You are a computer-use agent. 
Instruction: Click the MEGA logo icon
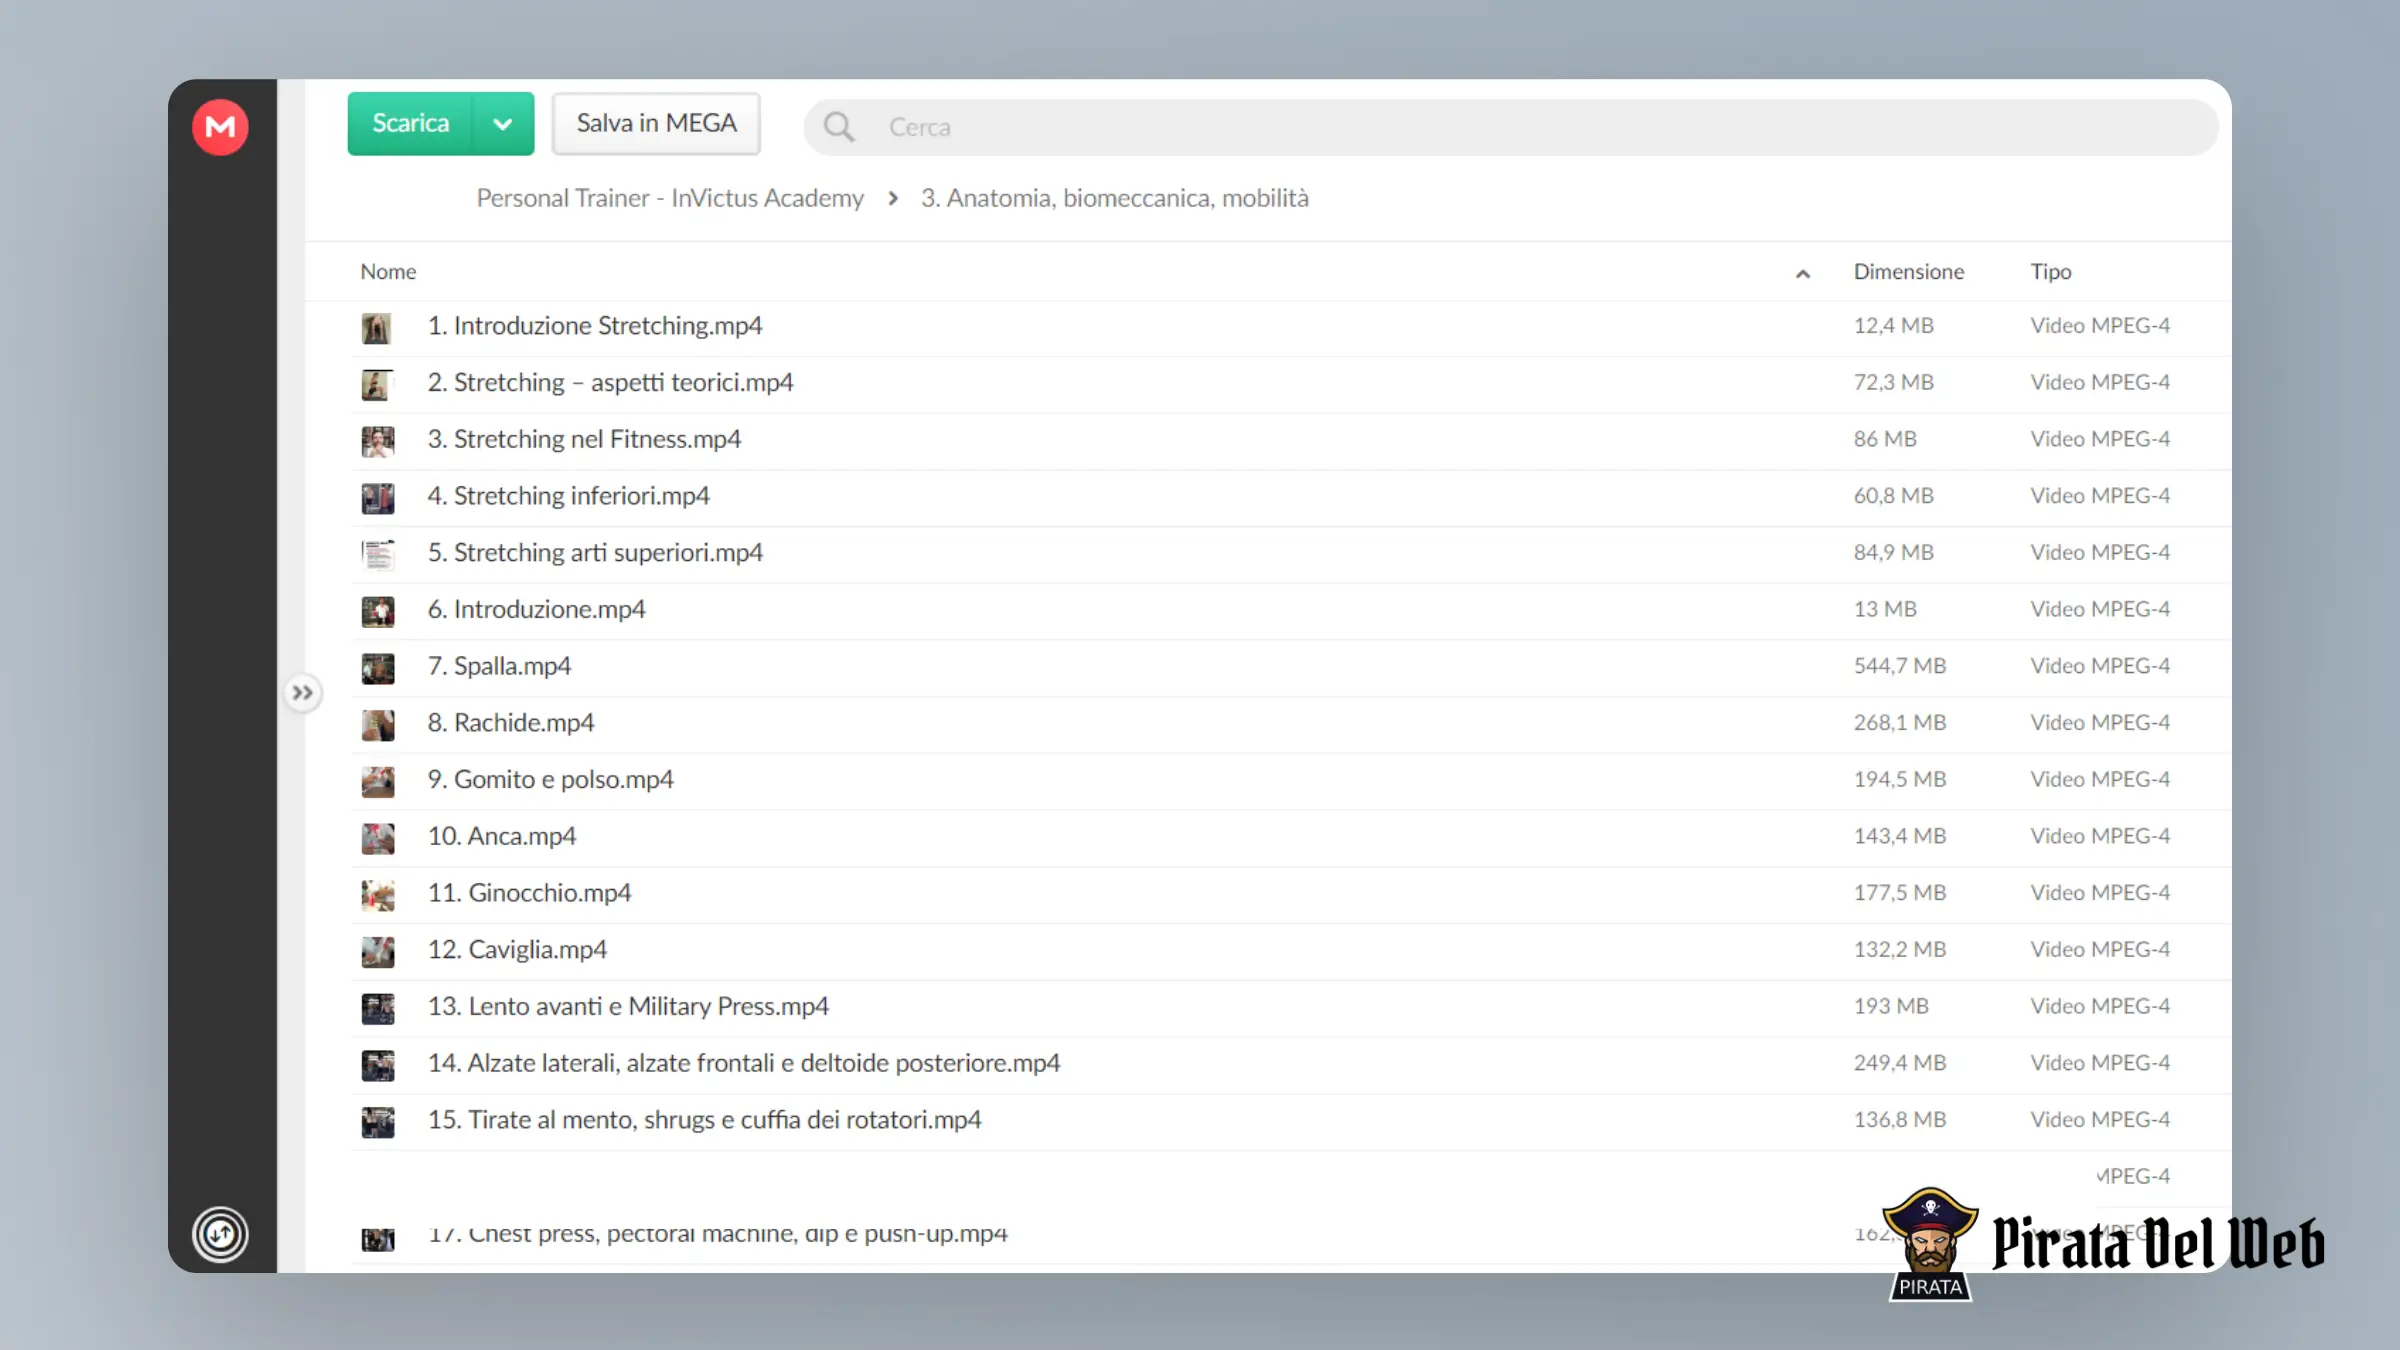[220, 127]
